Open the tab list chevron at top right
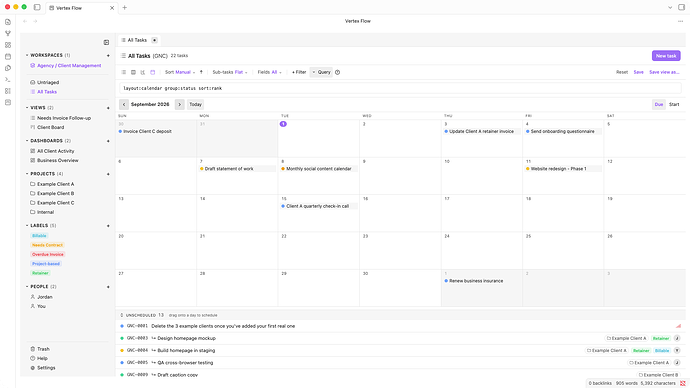The height and width of the screenshot is (388, 690). tap(670, 7)
